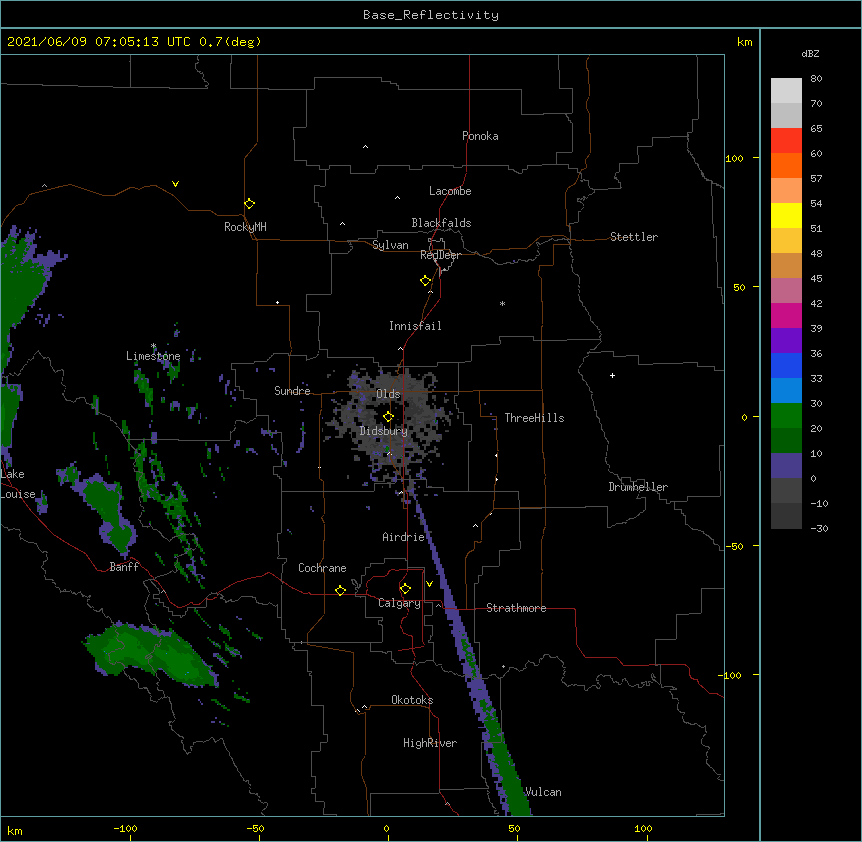Select the yellow 51-54 dBZ legend swatch
The width and height of the screenshot is (862, 842).
[786, 215]
